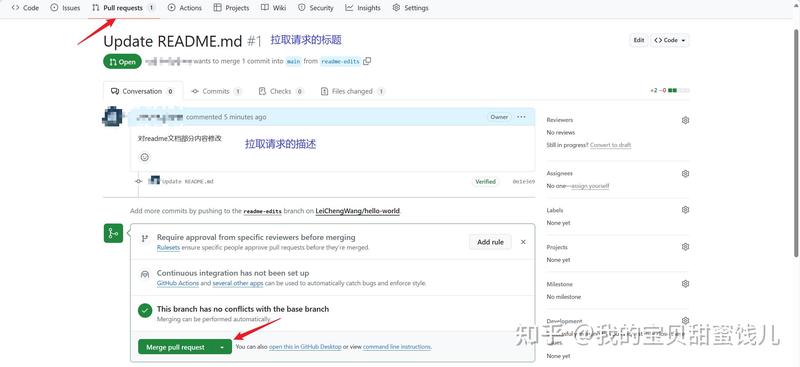Viewport: 800px width, 367px height.
Task: Open the Actions tab
Action: coord(185,8)
